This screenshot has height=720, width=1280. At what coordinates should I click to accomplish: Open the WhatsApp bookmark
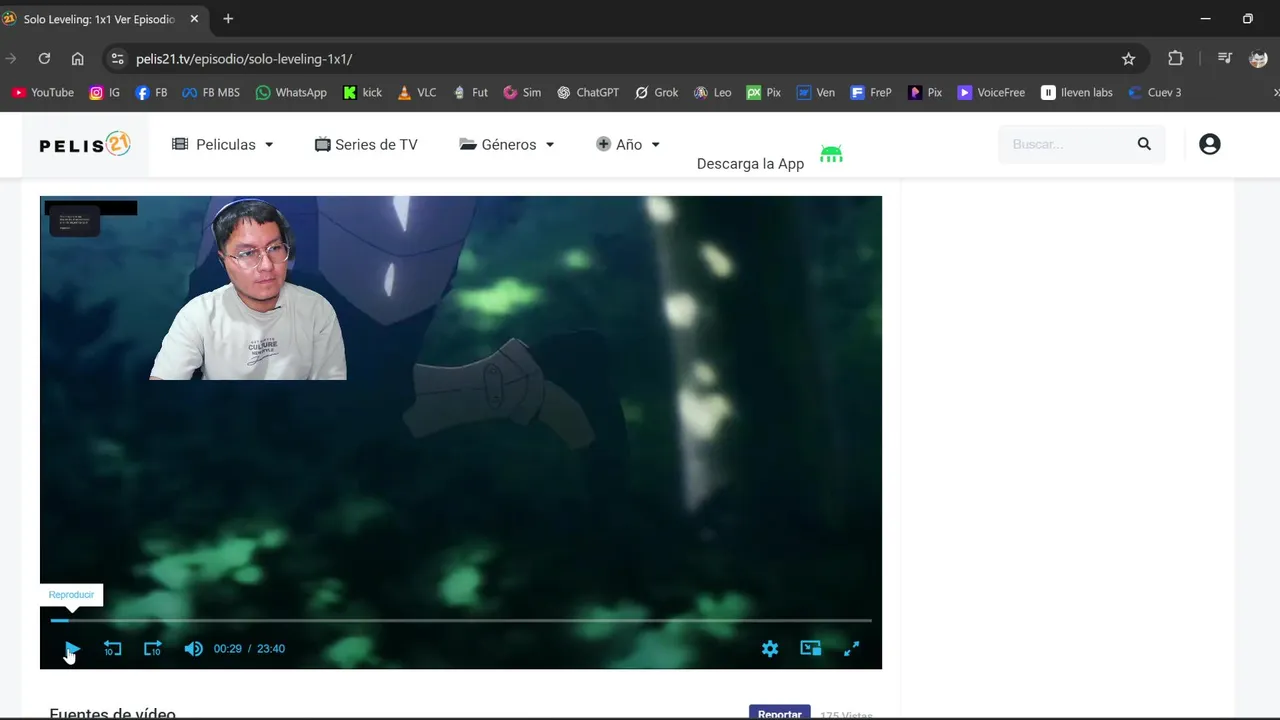291,92
